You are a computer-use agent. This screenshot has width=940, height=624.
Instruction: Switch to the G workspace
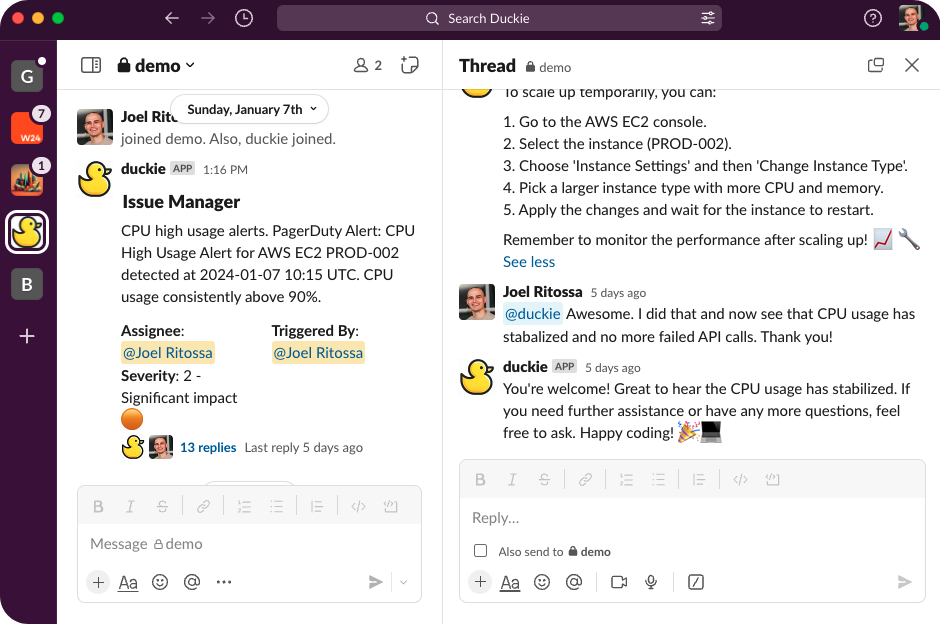point(27,76)
